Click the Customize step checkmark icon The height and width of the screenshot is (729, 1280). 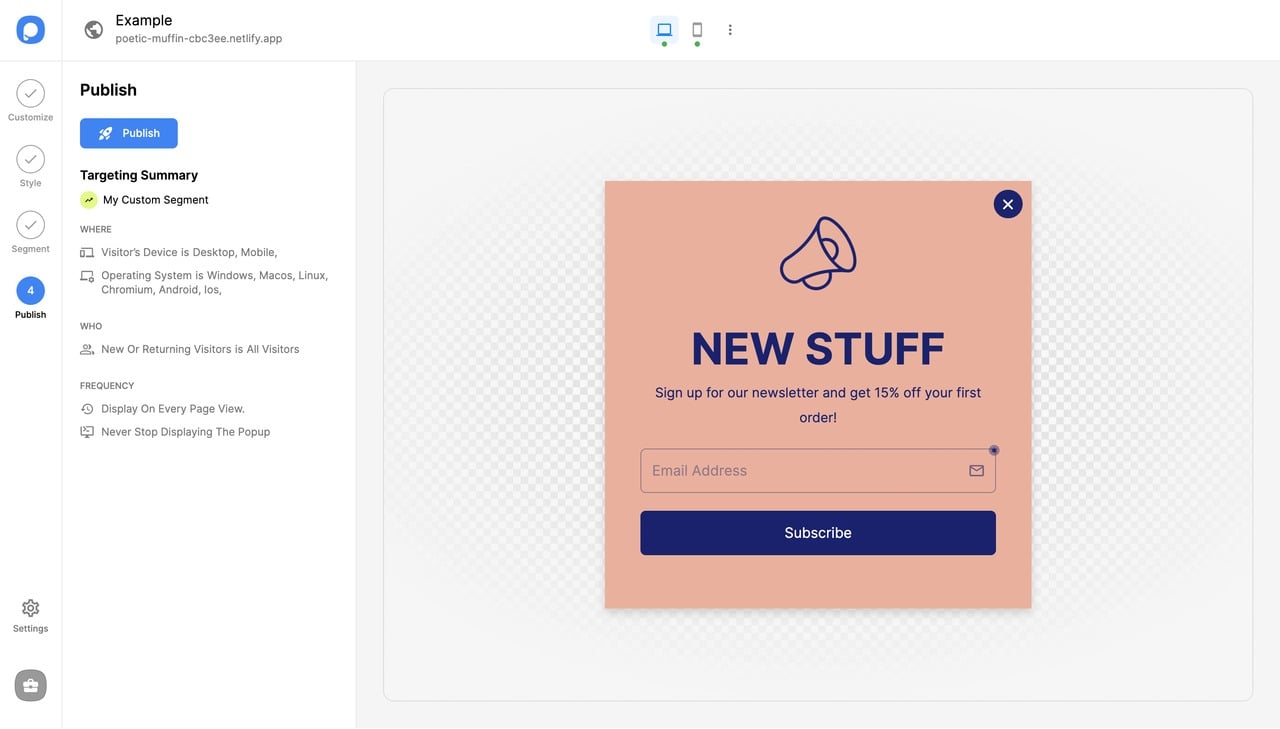pos(30,94)
